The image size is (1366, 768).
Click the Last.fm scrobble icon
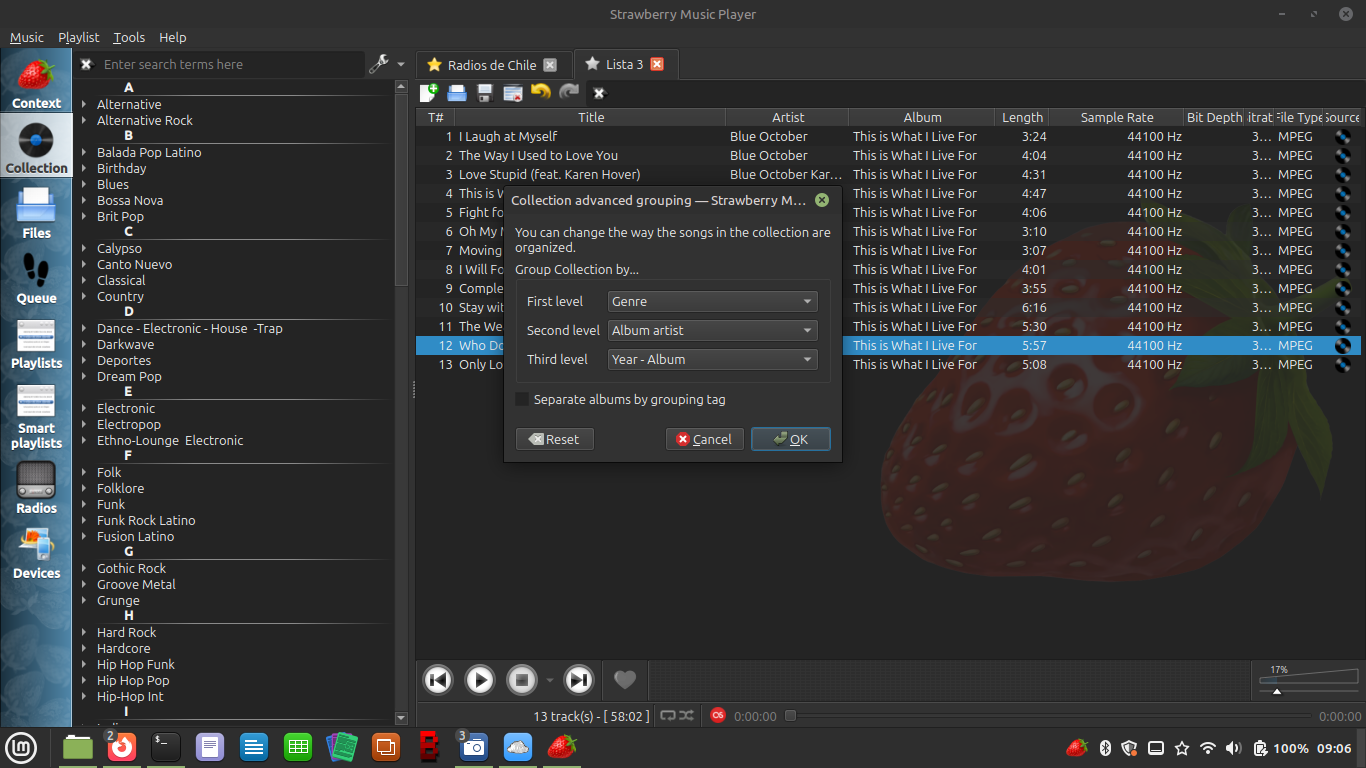717,715
